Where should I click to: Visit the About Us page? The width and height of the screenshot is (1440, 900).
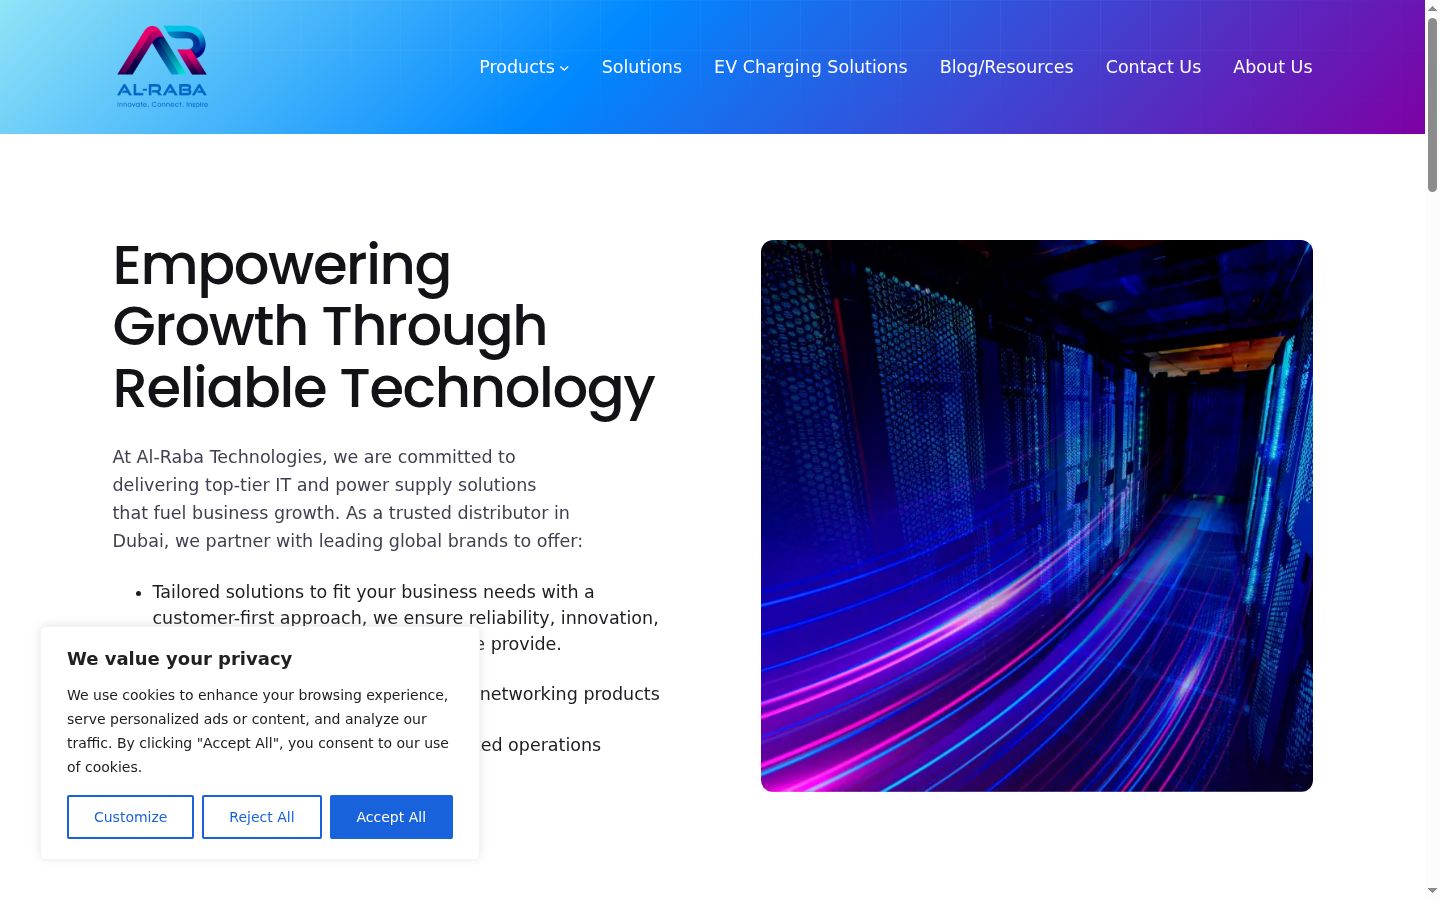point(1273,67)
